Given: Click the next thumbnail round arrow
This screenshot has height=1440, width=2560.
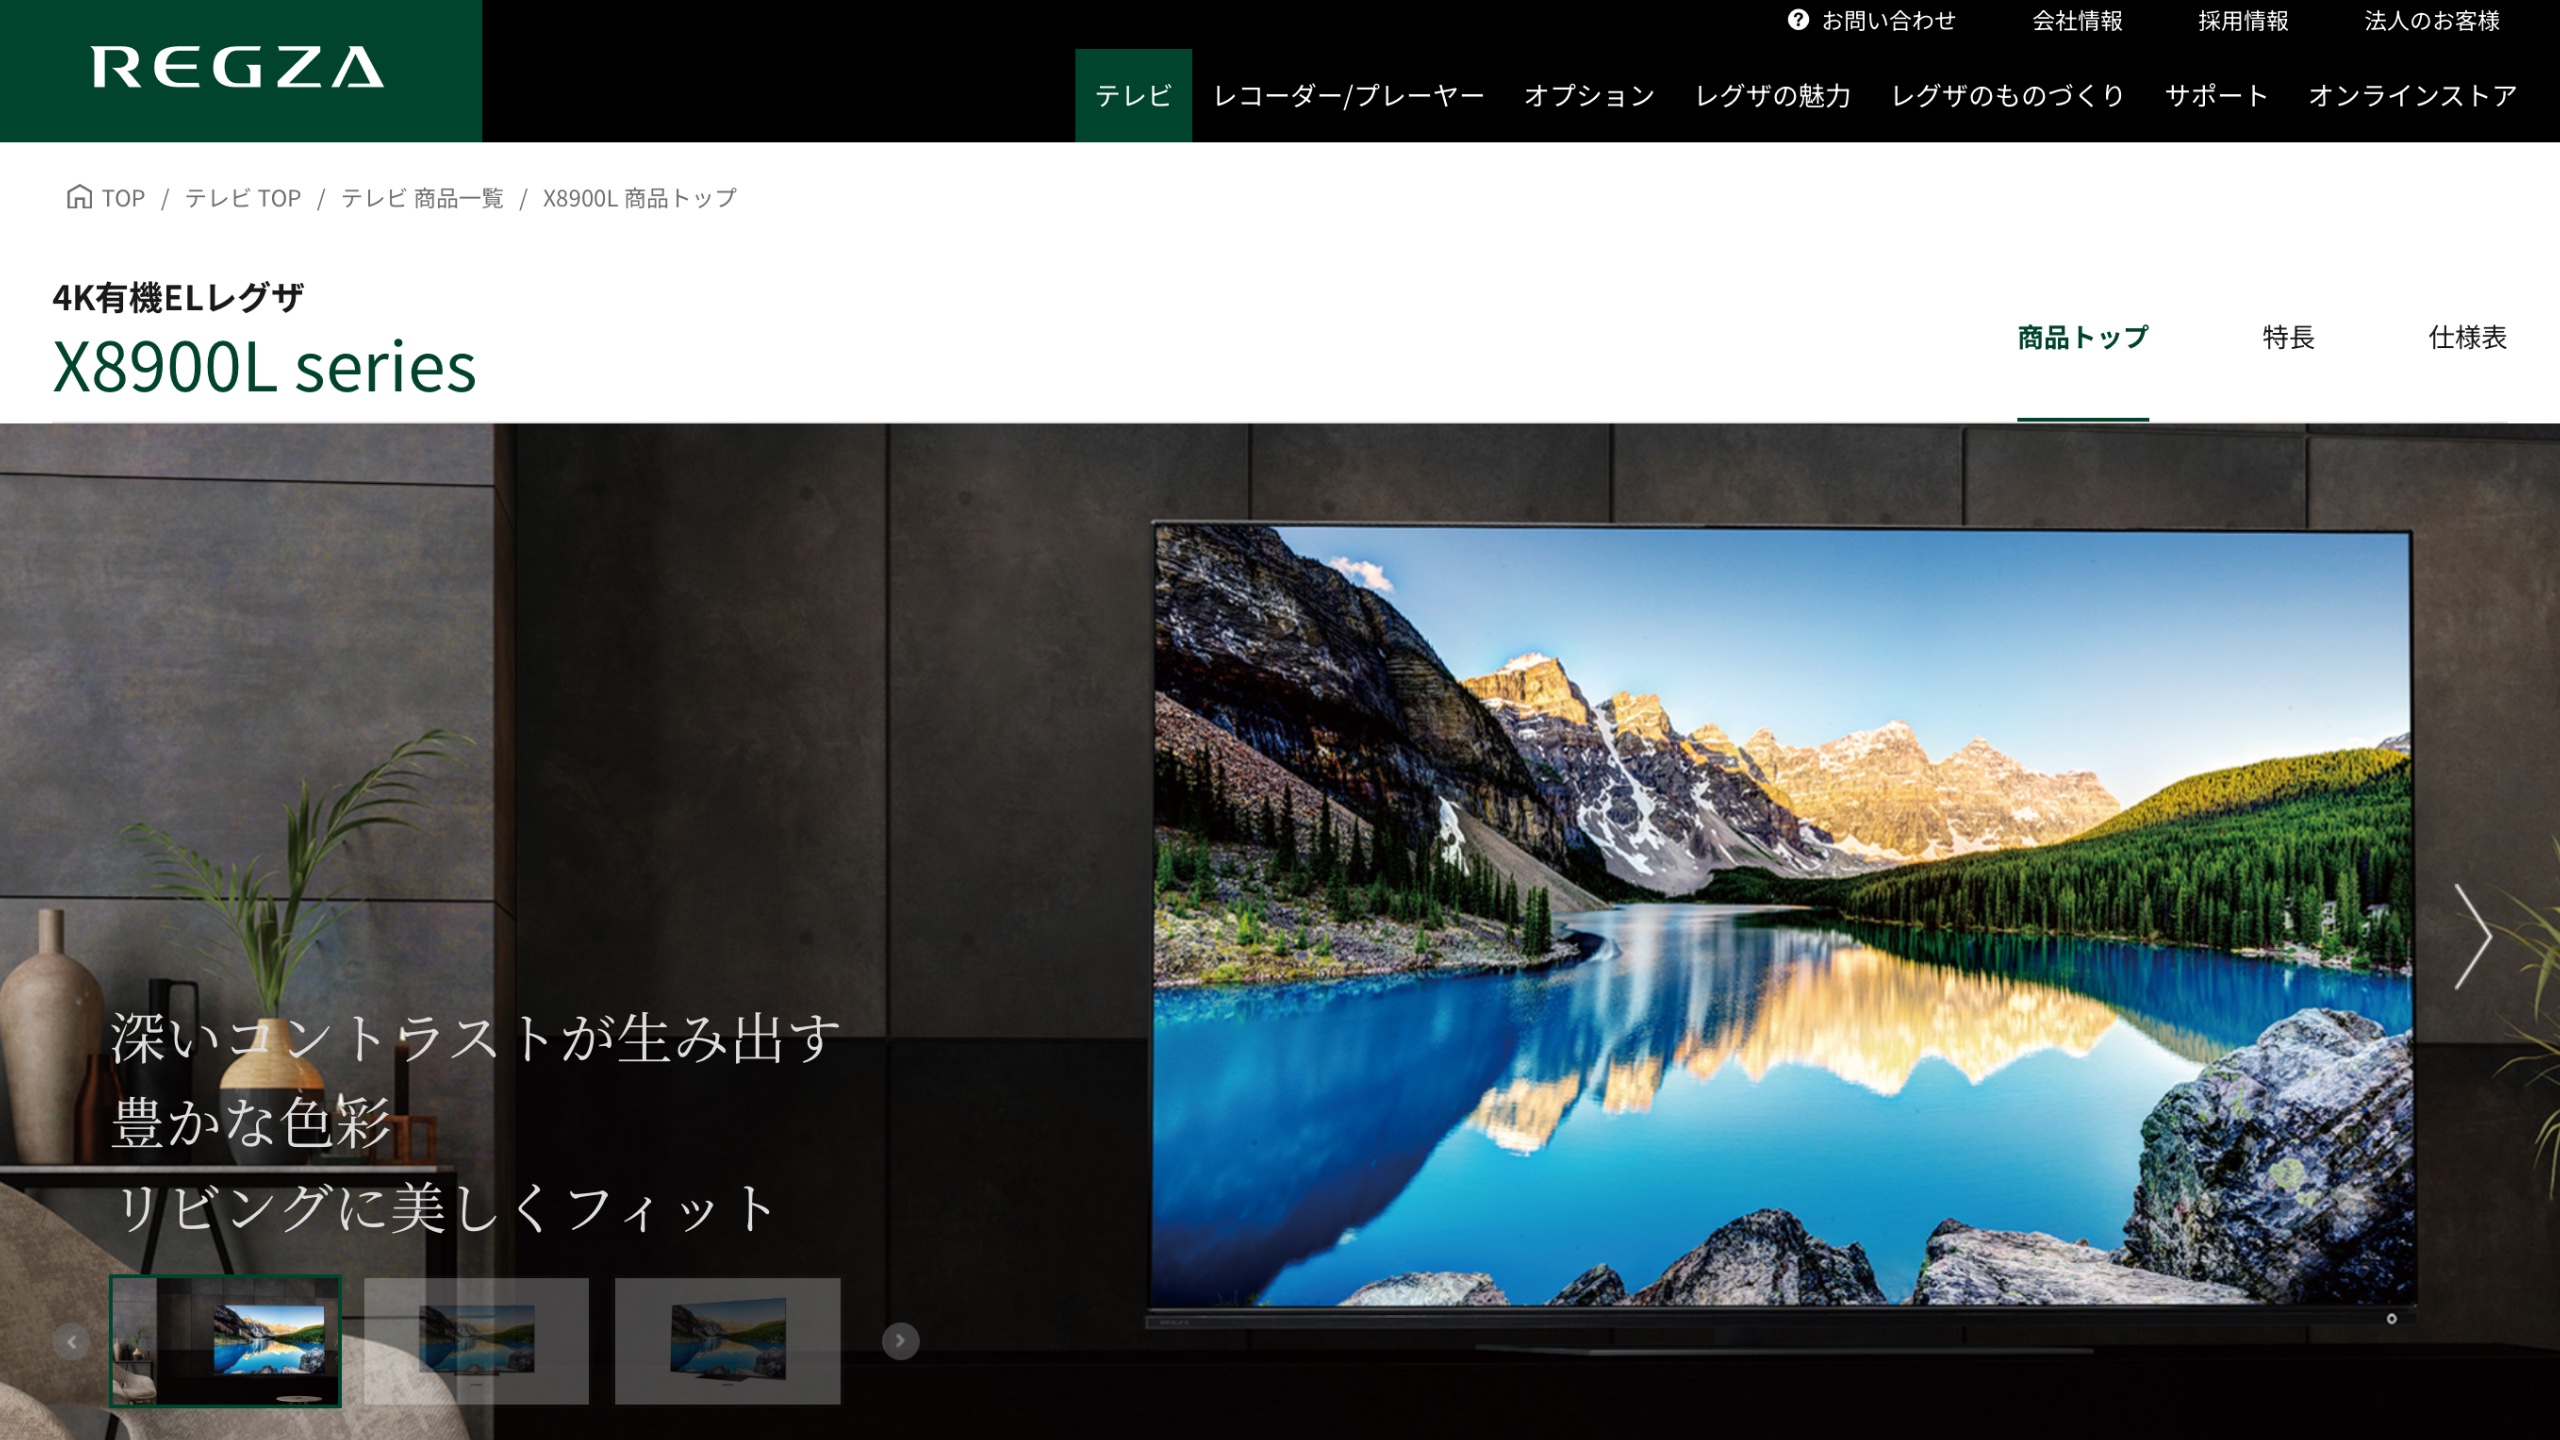Looking at the screenshot, I should click(x=900, y=1341).
